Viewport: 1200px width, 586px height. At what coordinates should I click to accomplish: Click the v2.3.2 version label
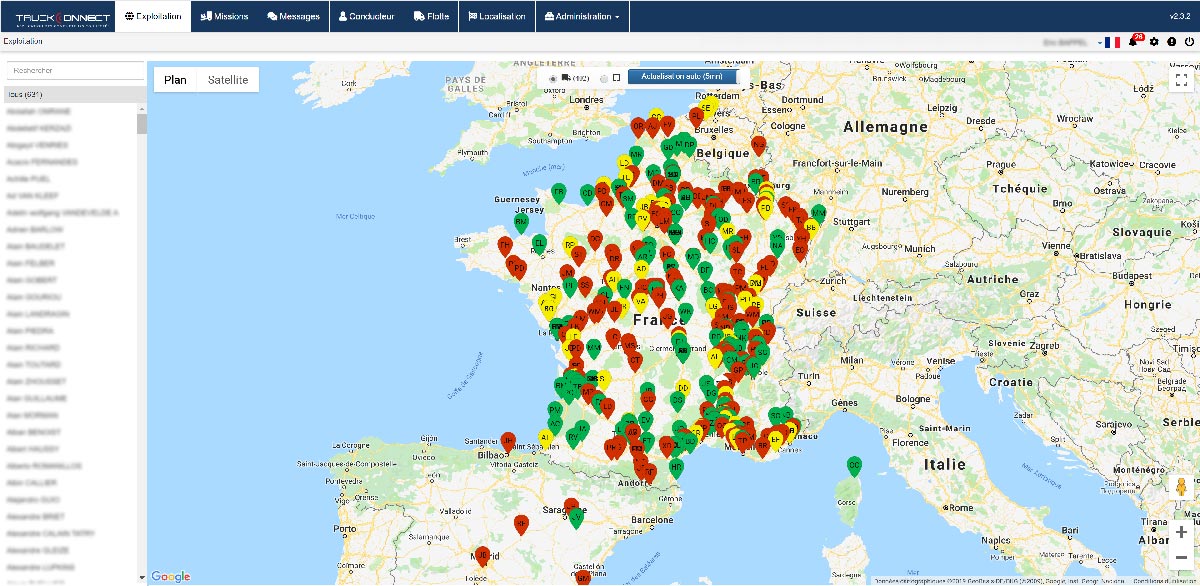pyautogui.click(x=1182, y=16)
